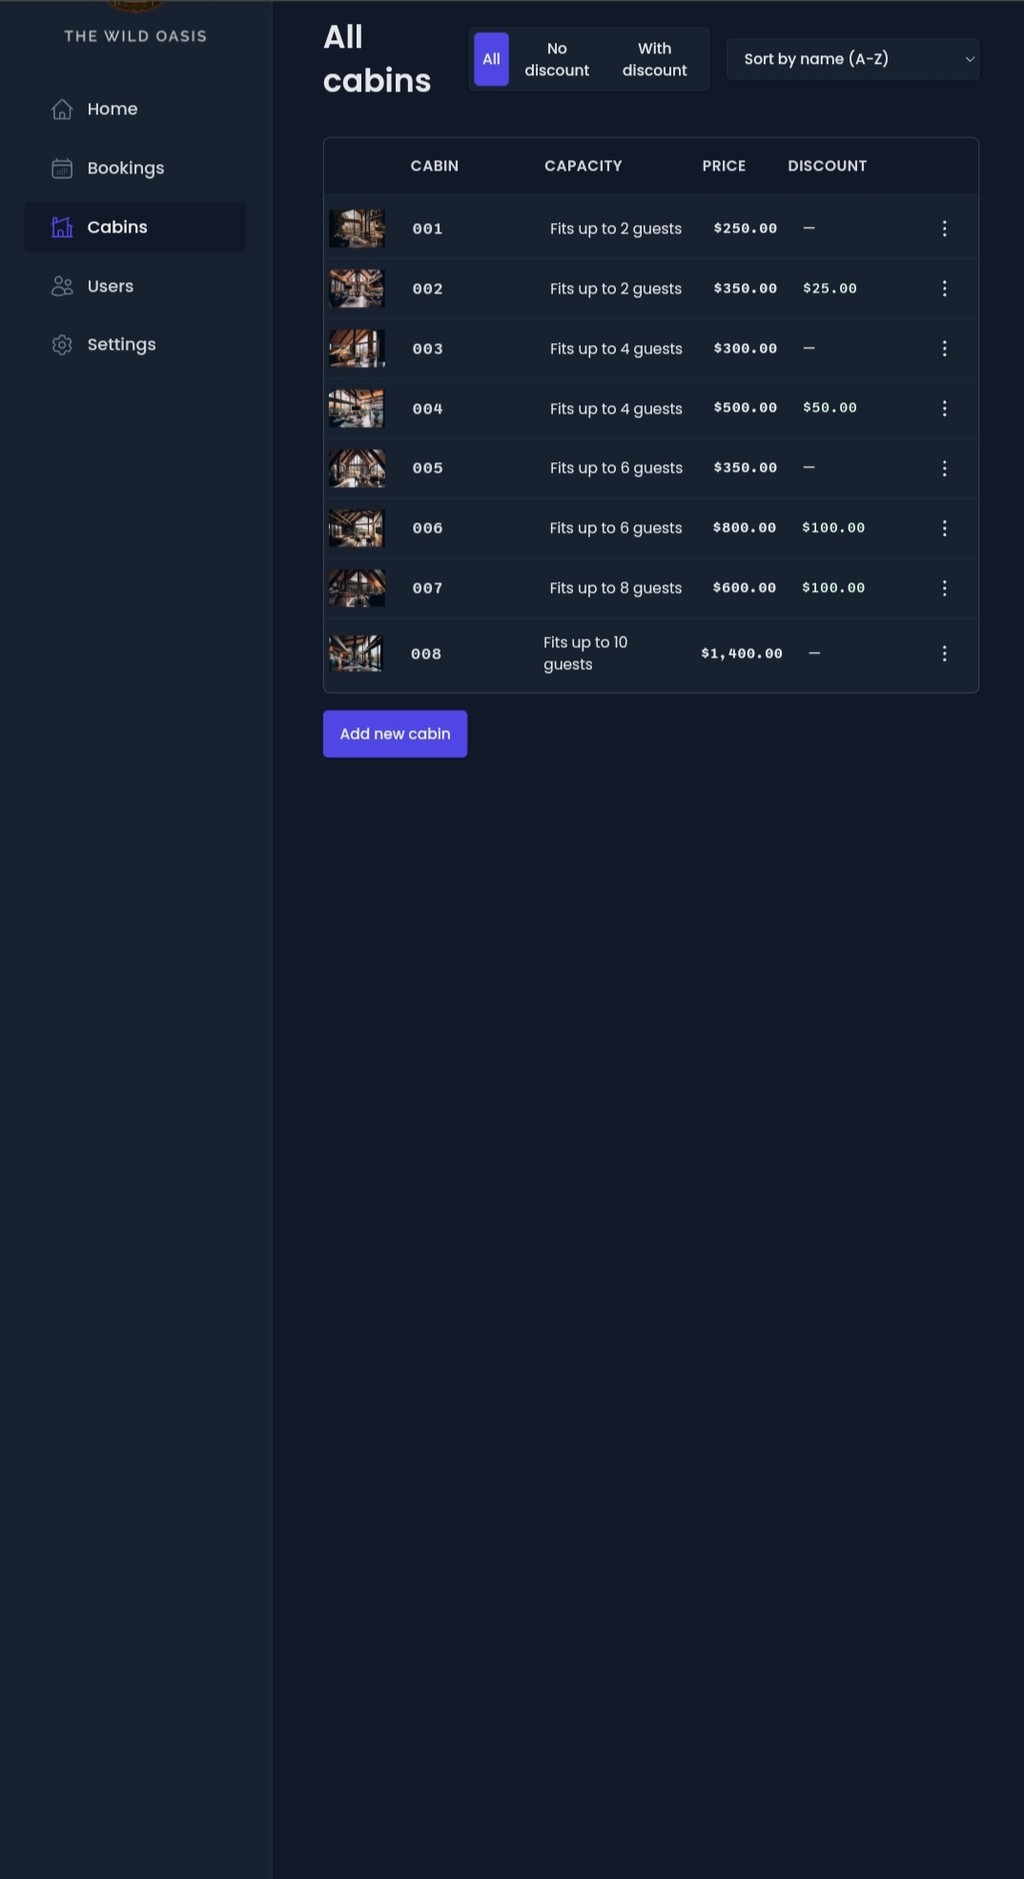Screen dimensions: 1024x1879
Task: Open the three-dot menu for cabin 008
Action: coord(944,653)
